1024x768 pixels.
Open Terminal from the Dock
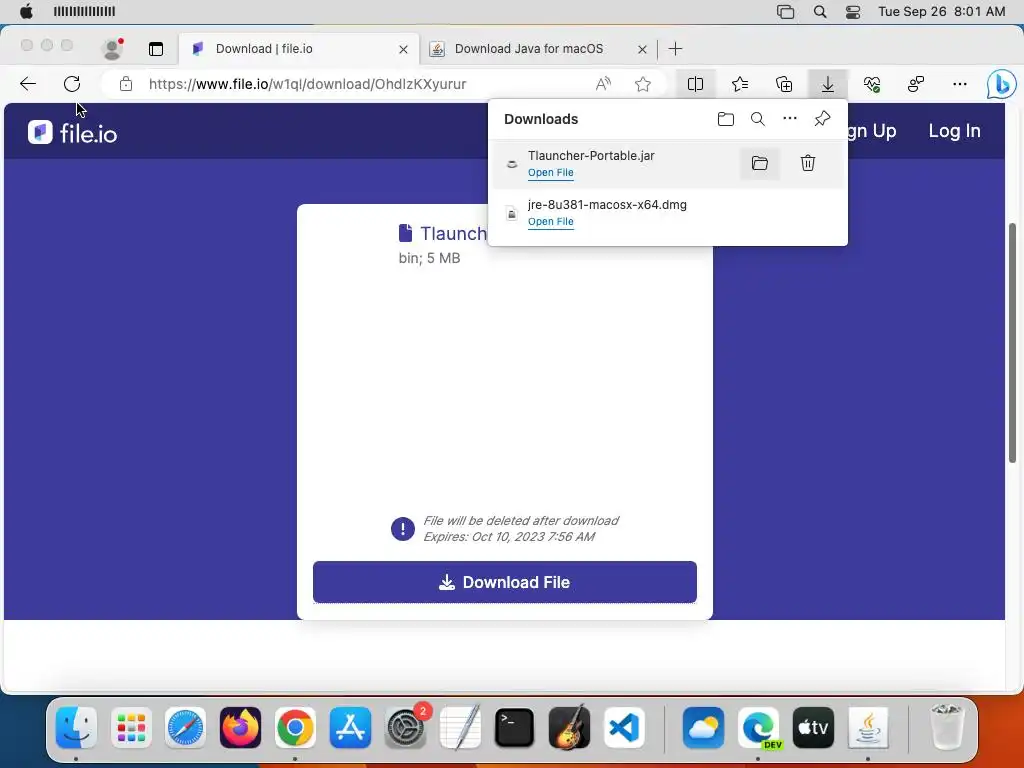pos(514,728)
